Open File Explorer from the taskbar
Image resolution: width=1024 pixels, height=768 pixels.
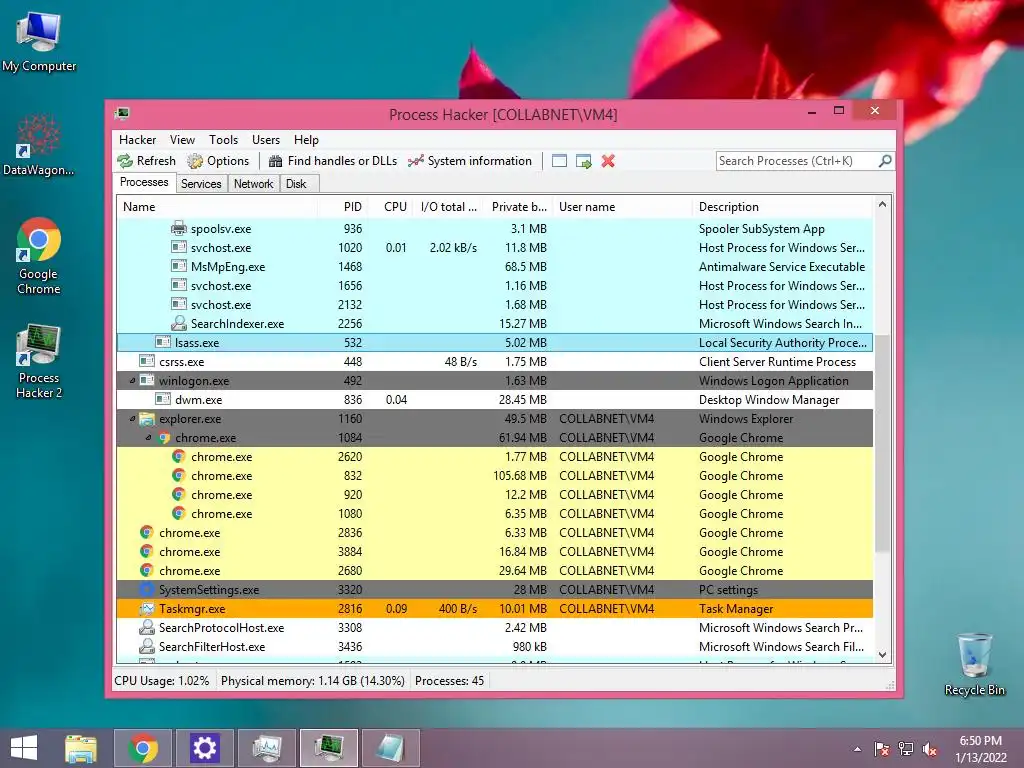coord(81,748)
